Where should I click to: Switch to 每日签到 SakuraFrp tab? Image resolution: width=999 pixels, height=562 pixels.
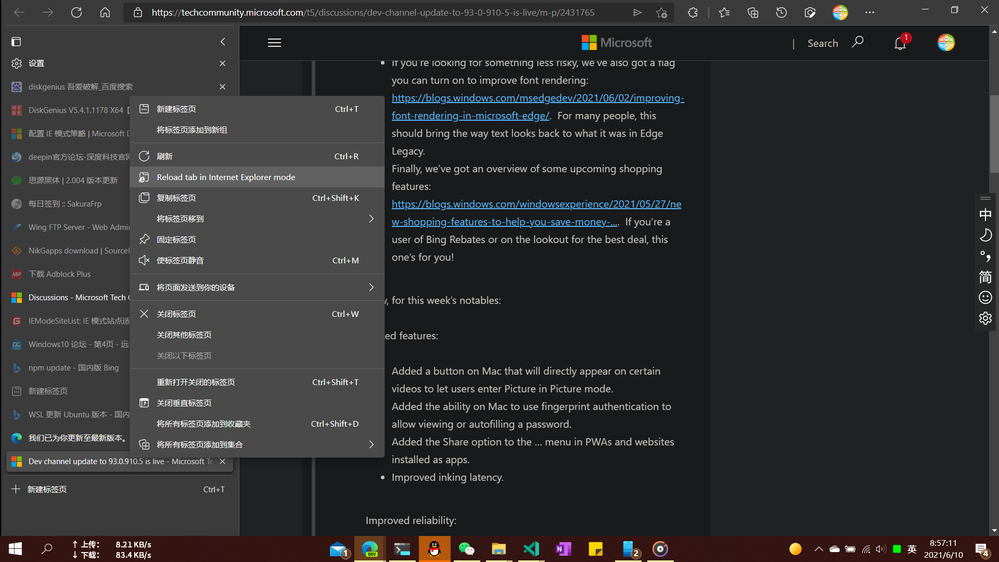click(x=68, y=204)
